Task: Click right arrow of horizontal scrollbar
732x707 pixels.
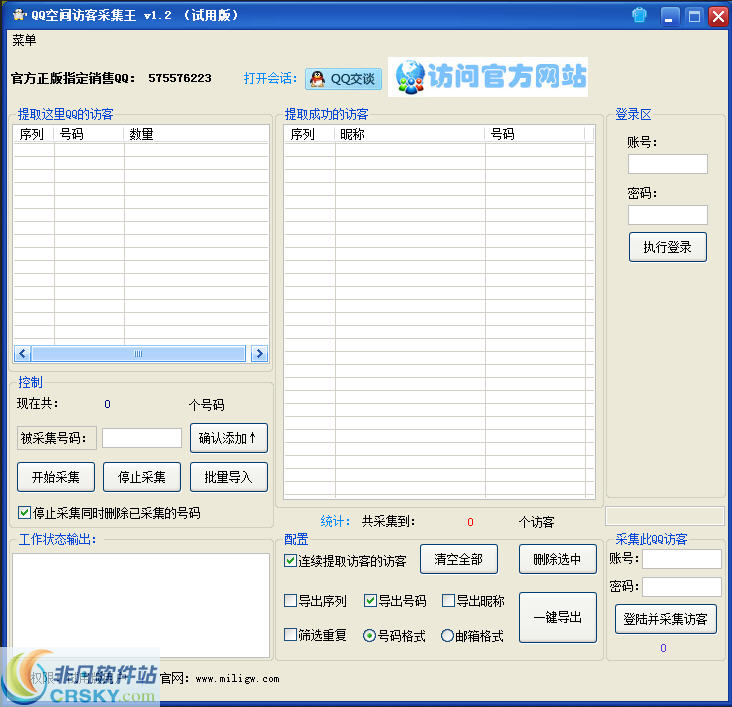Action: (x=259, y=354)
